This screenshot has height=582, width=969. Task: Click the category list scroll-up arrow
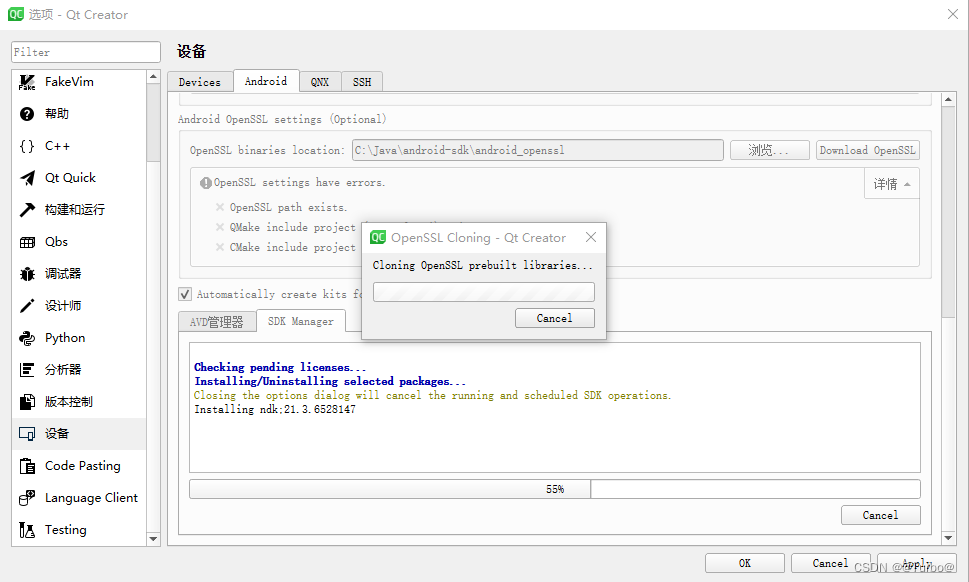(153, 77)
